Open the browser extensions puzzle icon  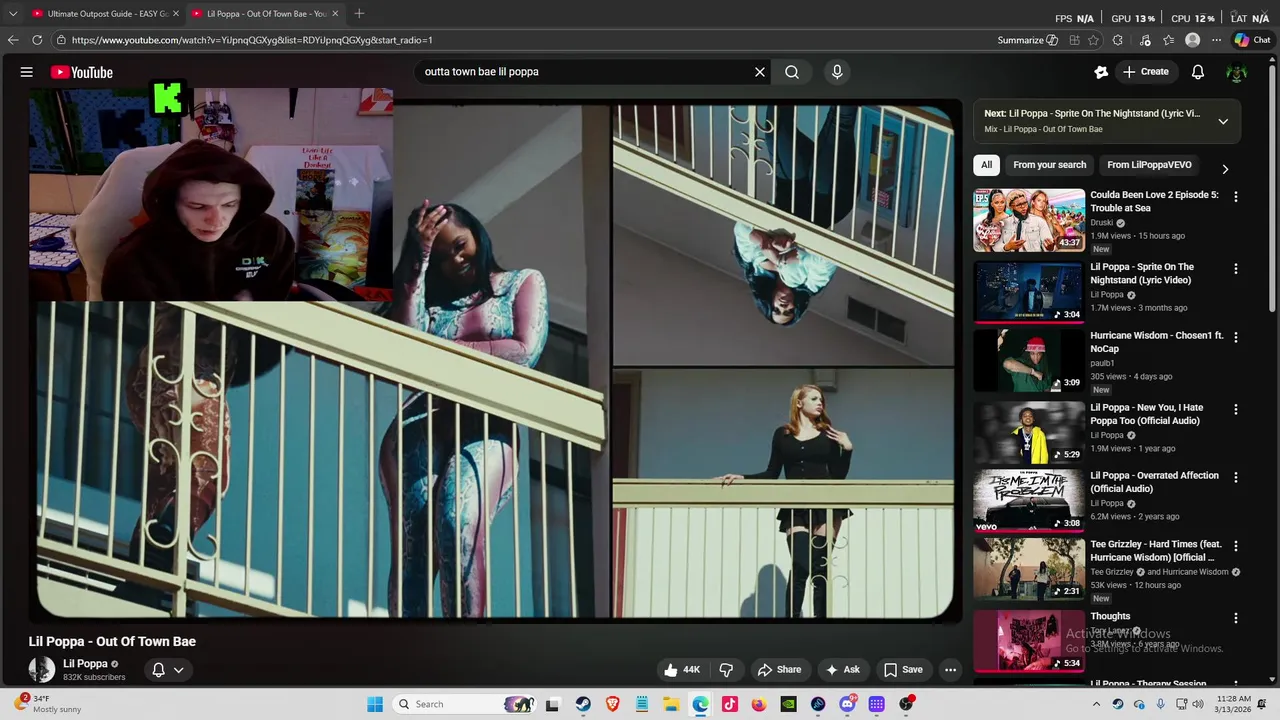point(1118,40)
